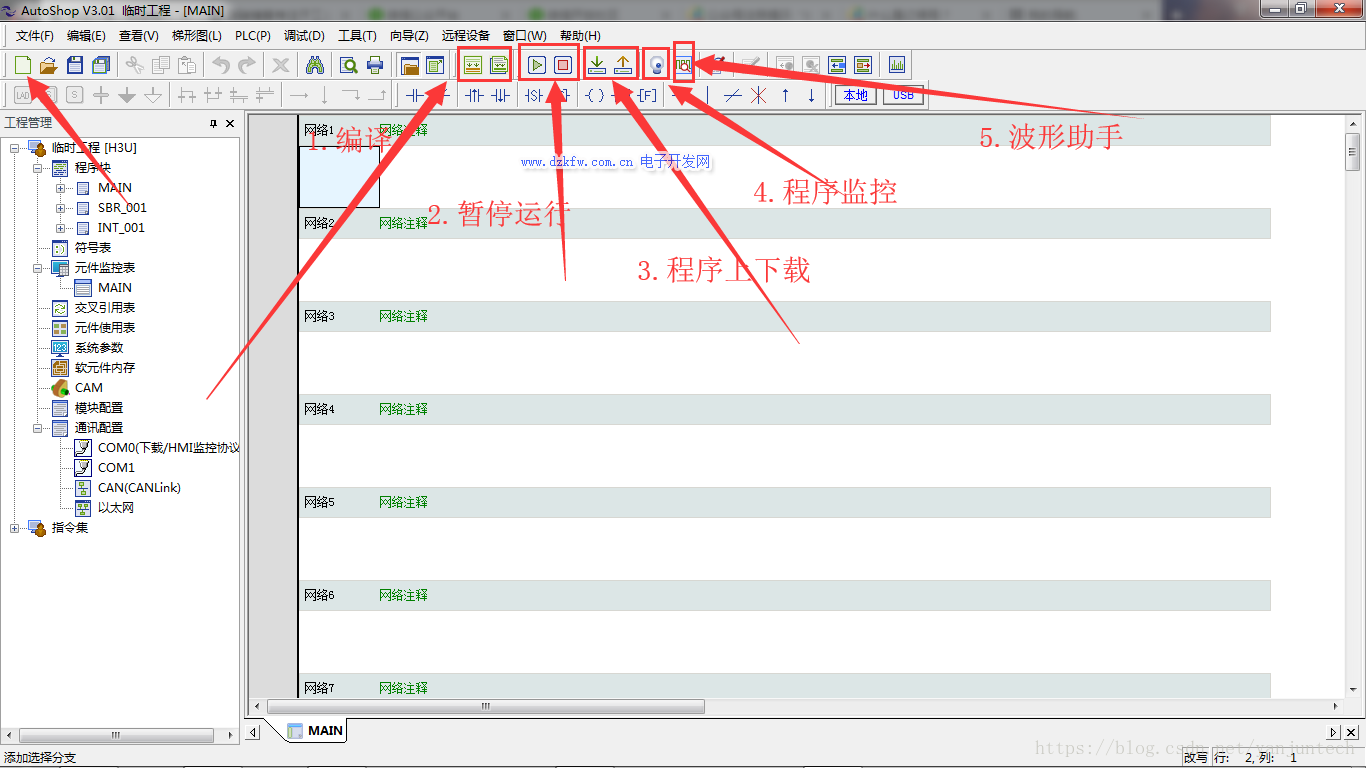The image size is (1366, 768).
Task: Click the New Project icon
Action: click(x=22, y=66)
